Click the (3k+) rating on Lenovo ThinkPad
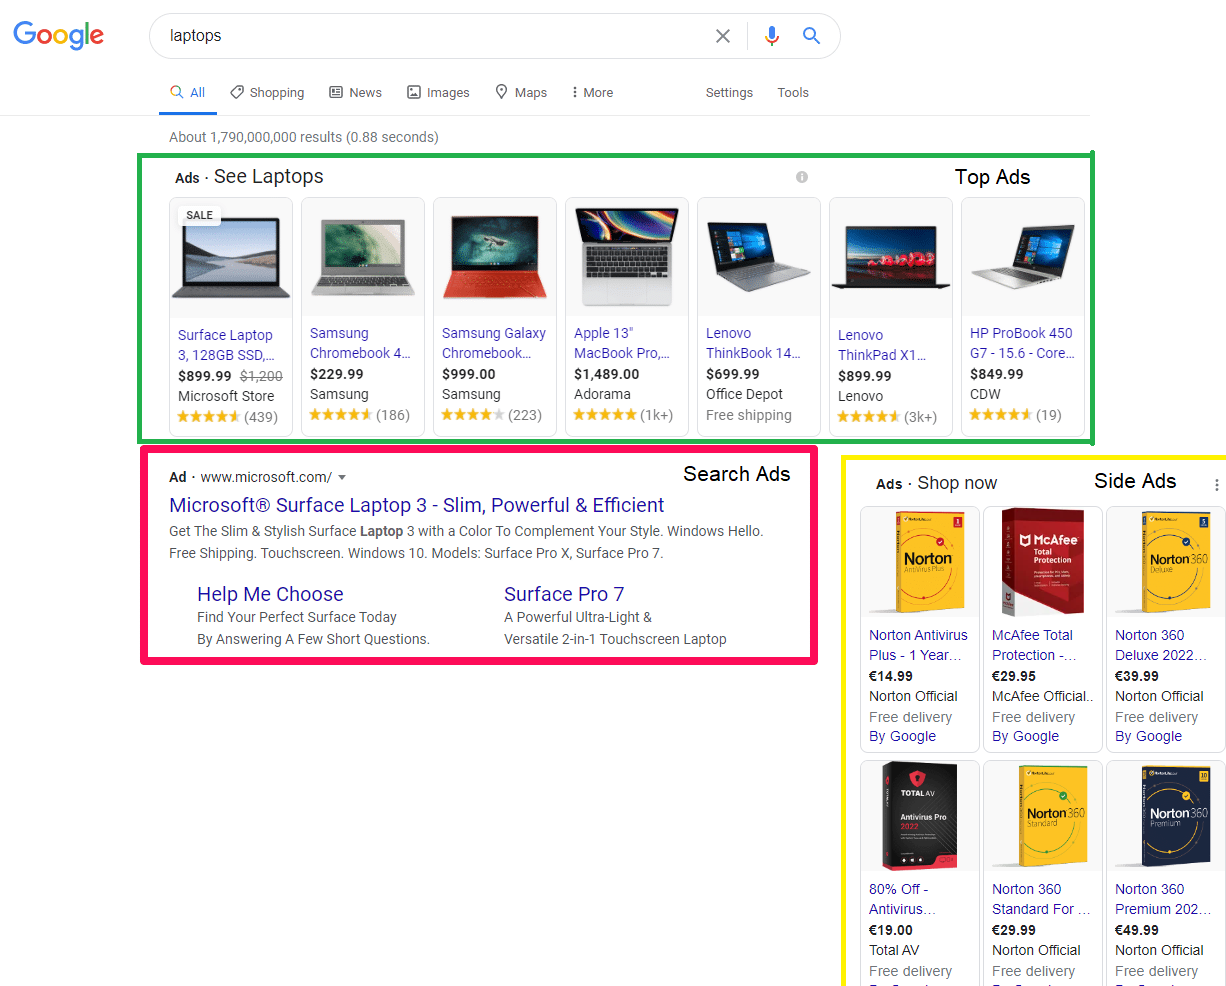Screen dimensions: 1226x986 (x=888, y=417)
